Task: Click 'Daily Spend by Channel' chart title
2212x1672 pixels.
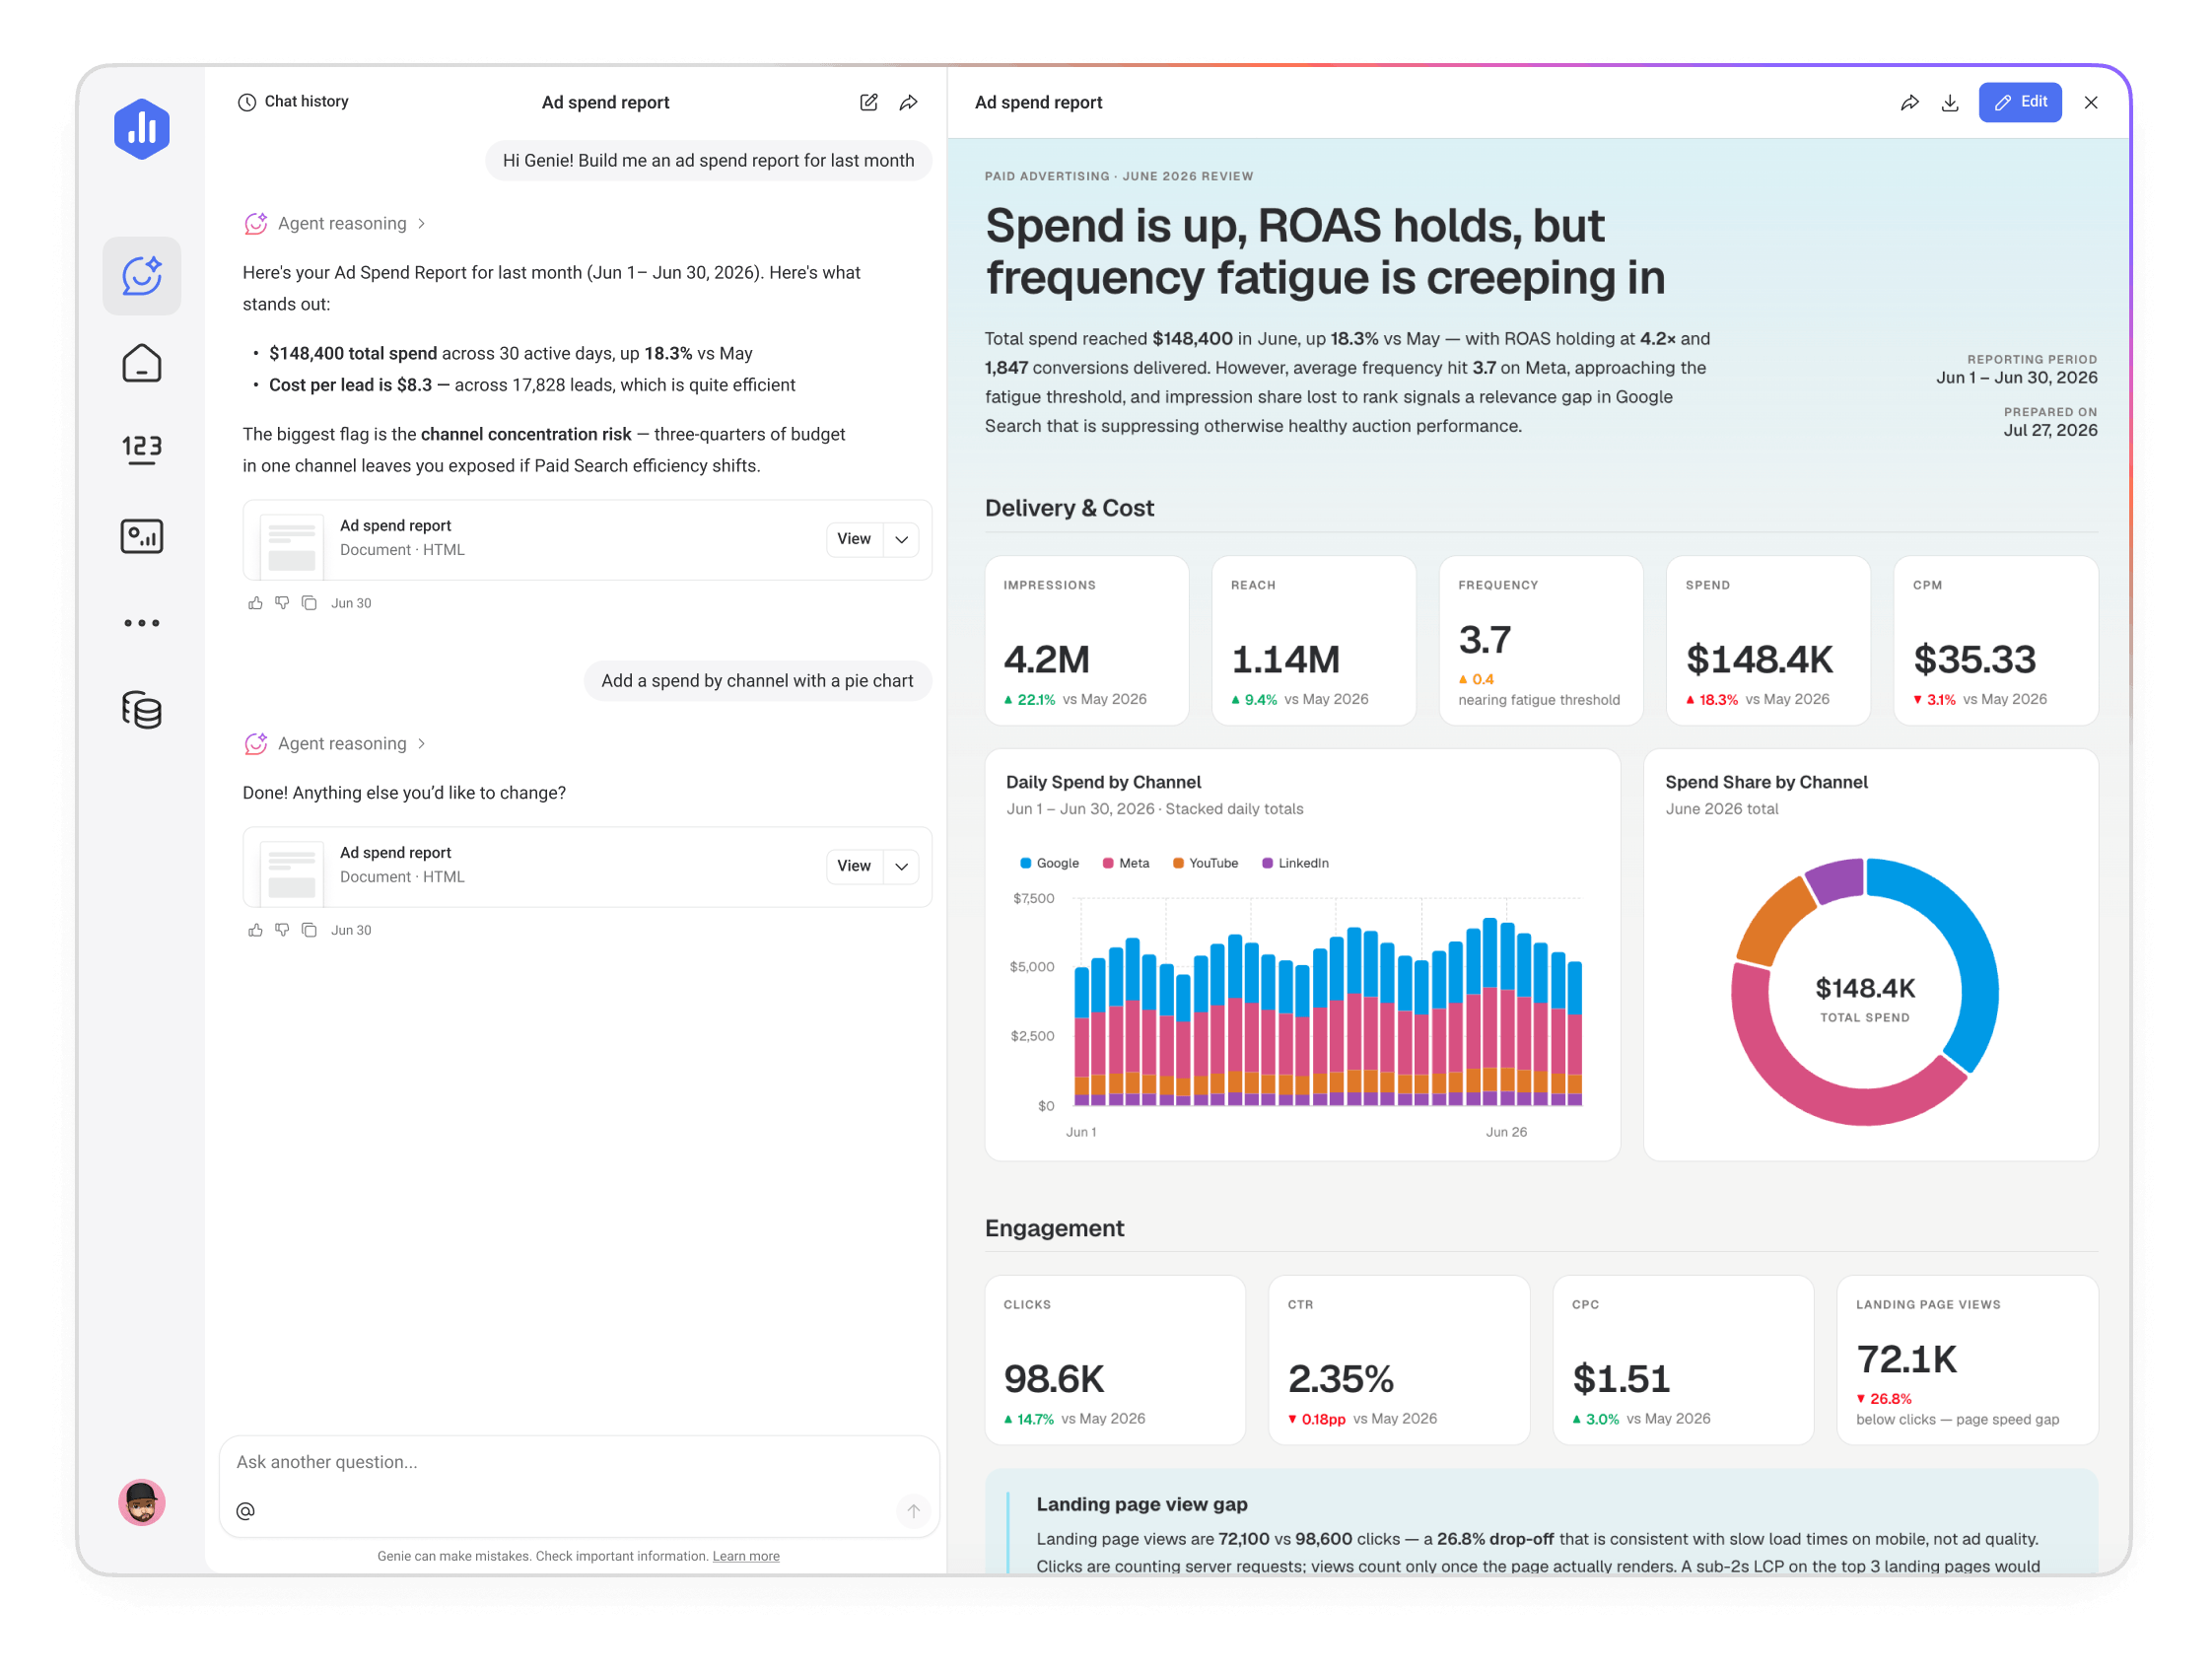Action: (x=1103, y=782)
